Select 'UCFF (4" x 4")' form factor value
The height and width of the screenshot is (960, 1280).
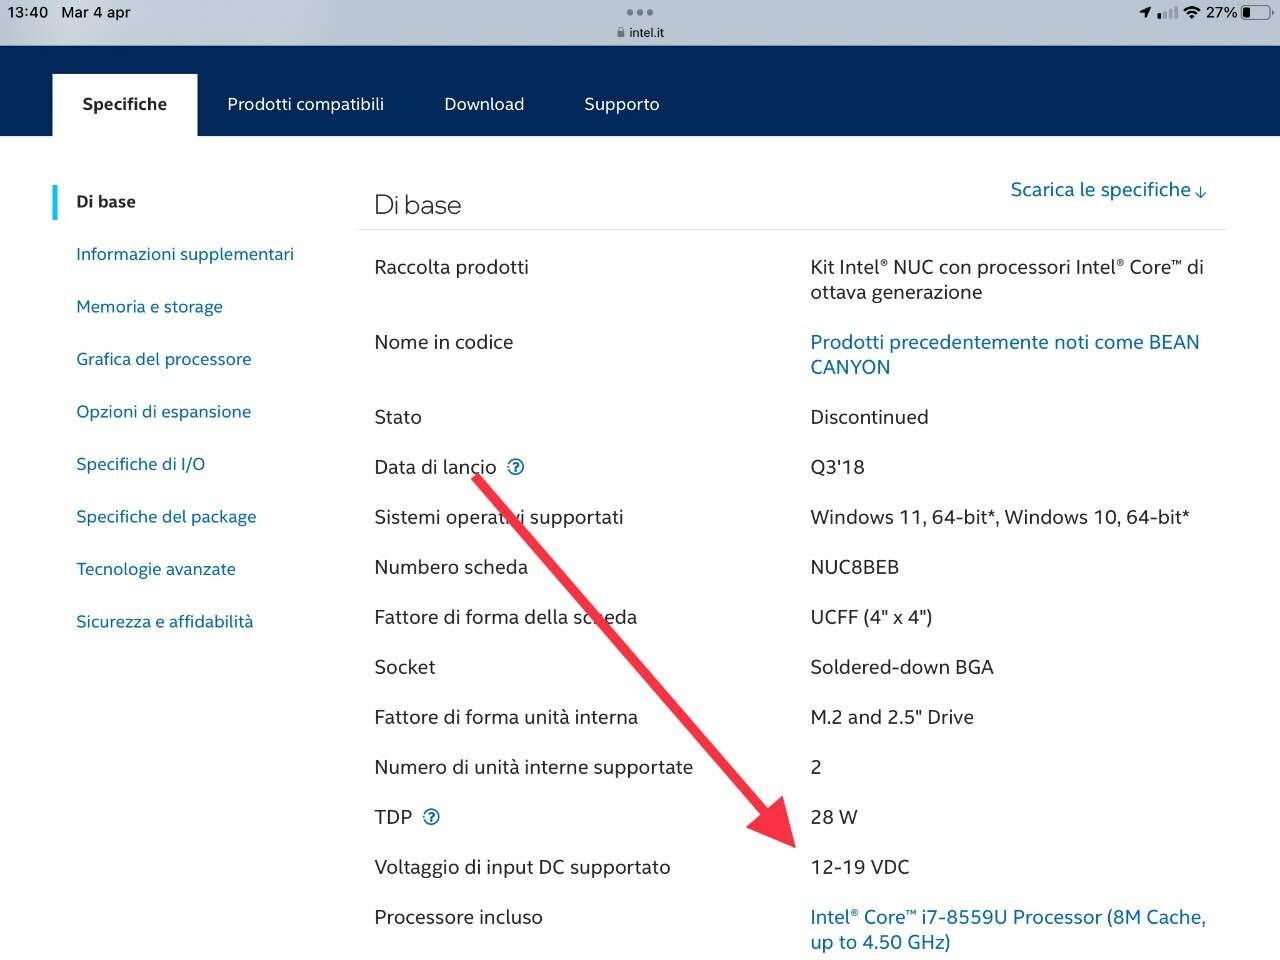(x=871, y=617)
